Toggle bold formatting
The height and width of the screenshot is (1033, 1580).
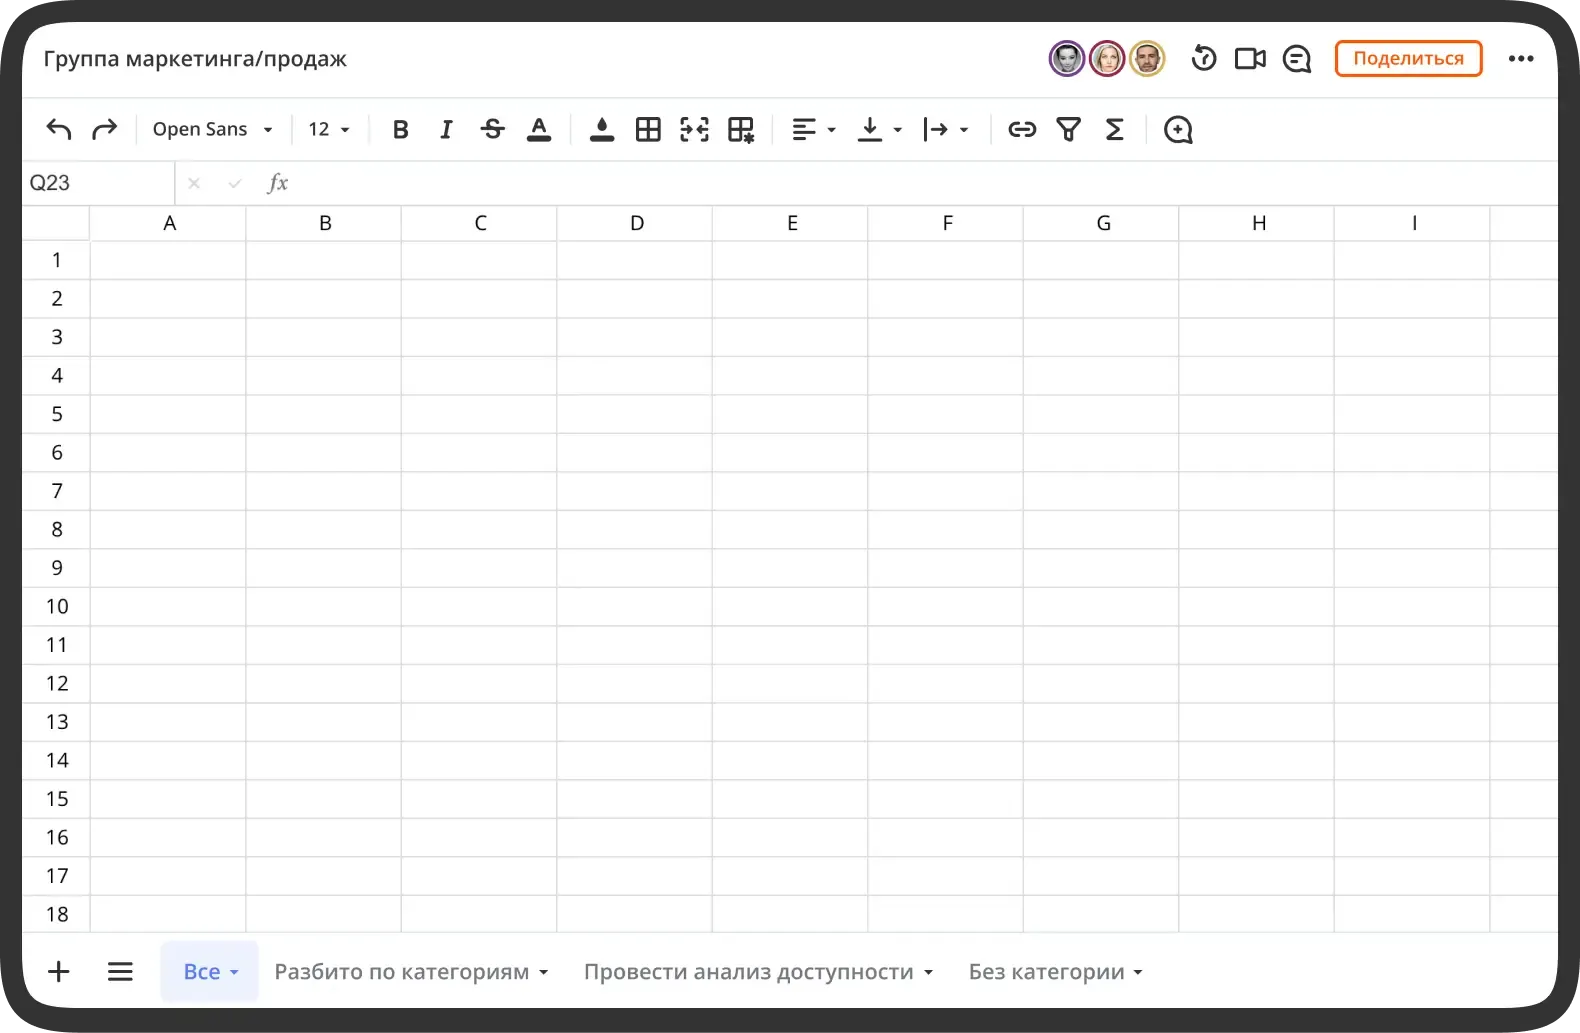[400, 129]
